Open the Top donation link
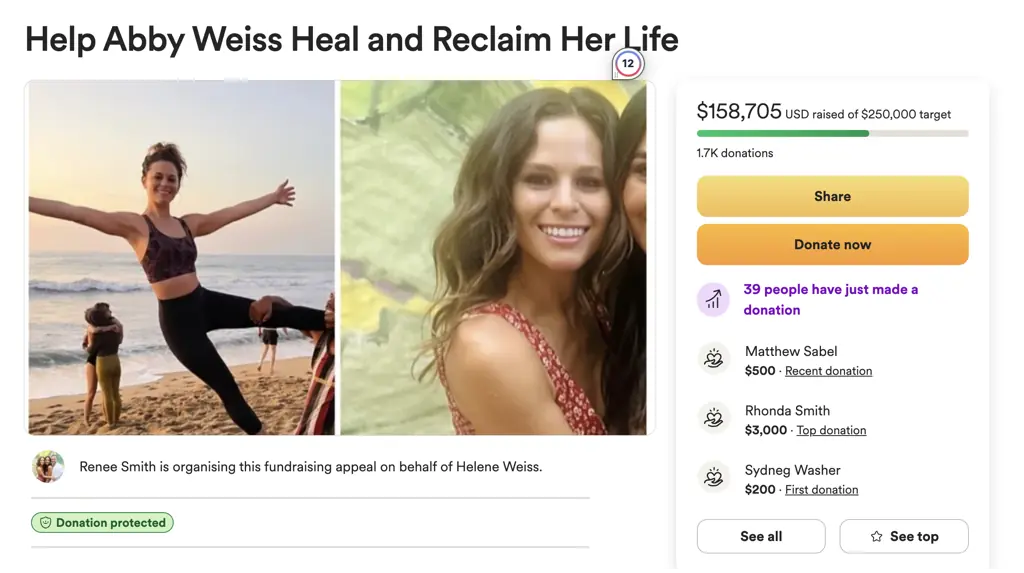 tap(831, 431)
